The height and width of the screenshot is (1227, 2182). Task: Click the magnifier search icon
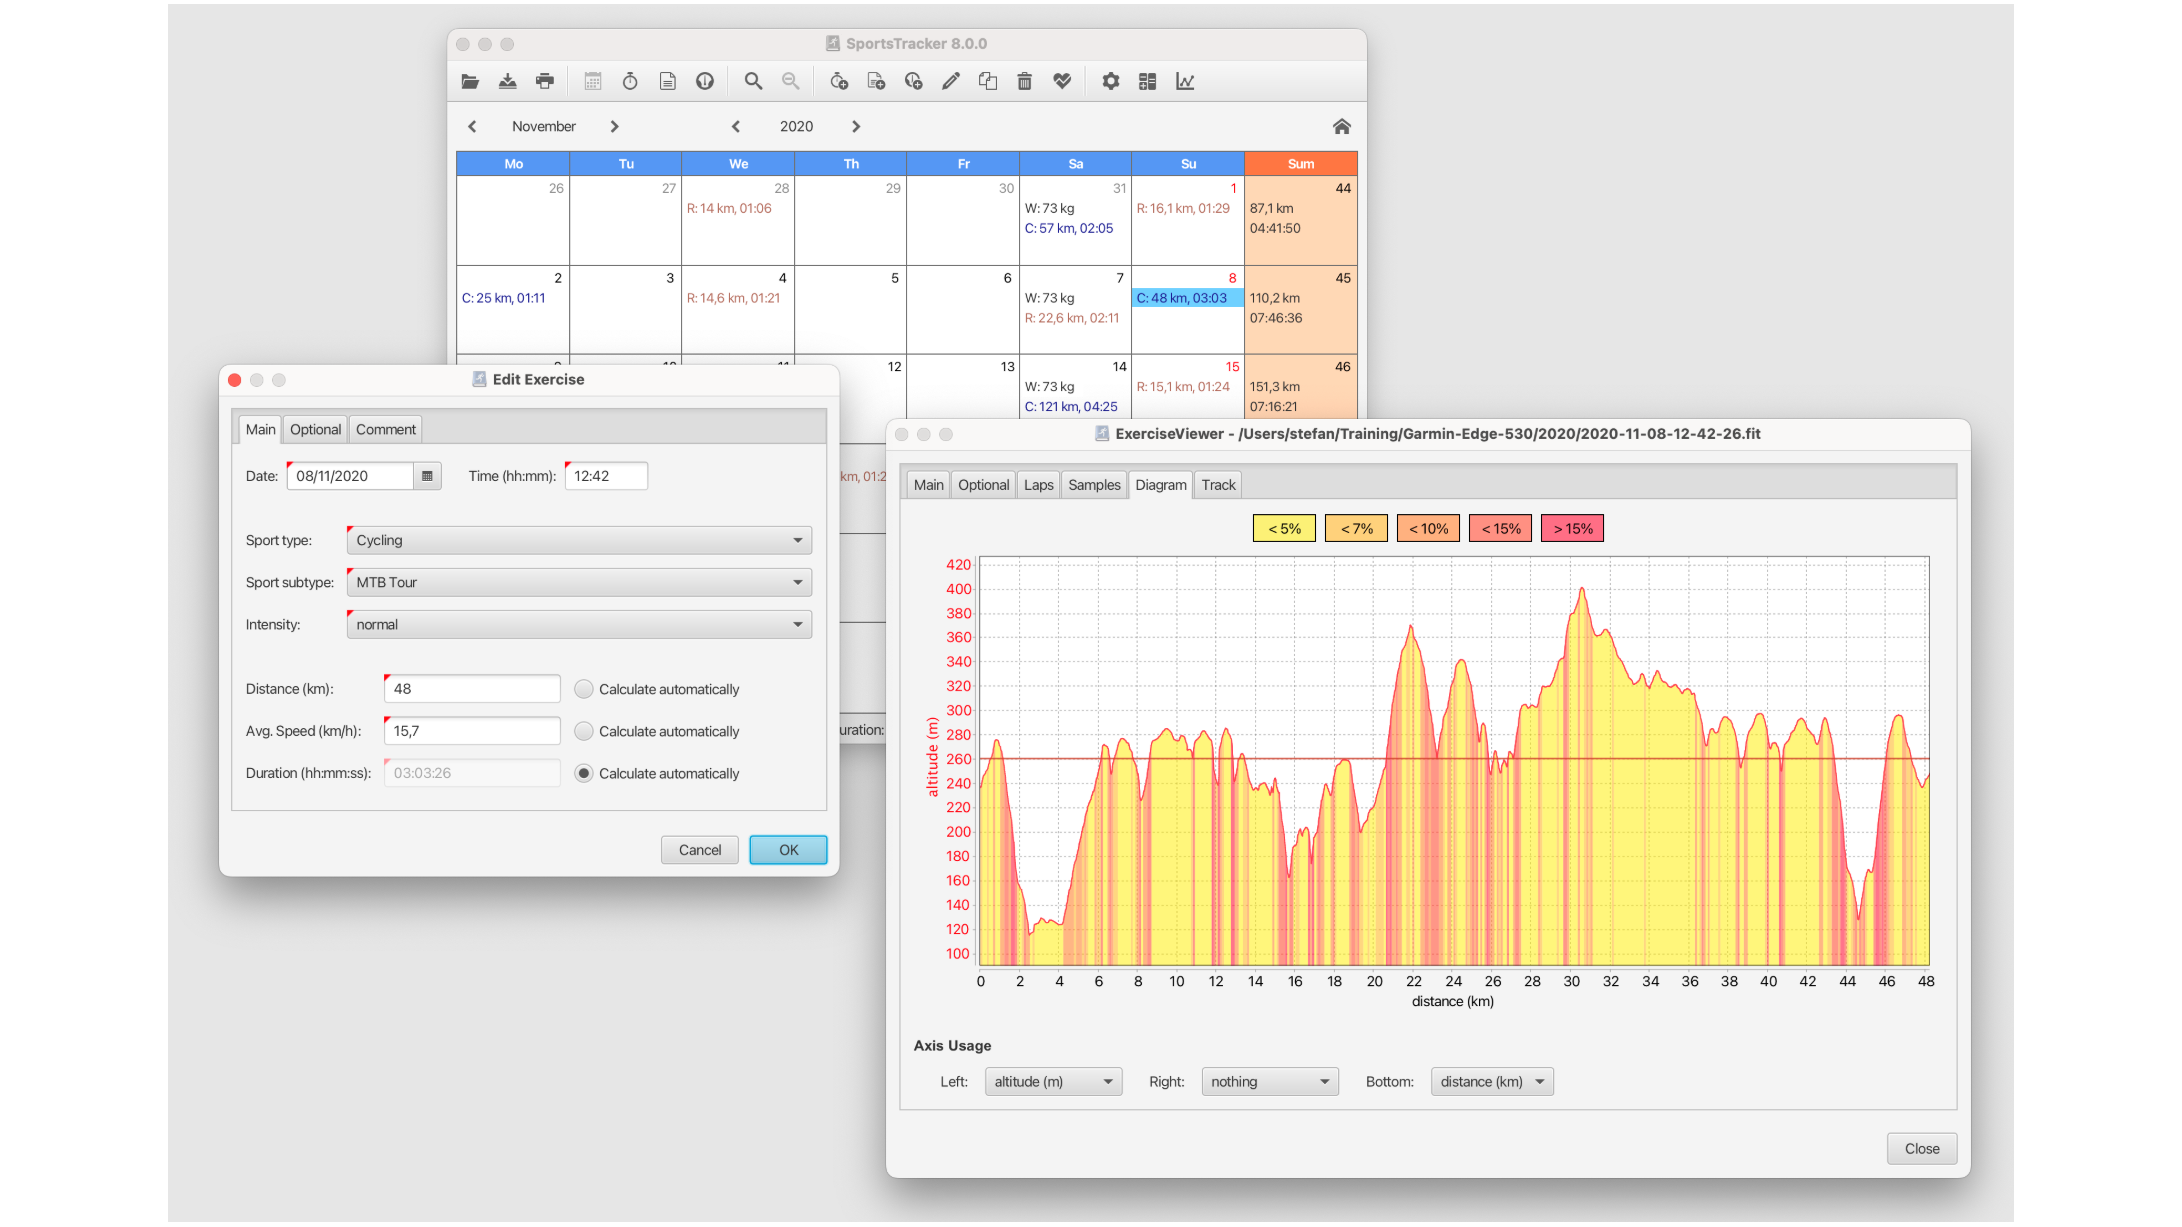pyautogui.click(x=753, y=82)
